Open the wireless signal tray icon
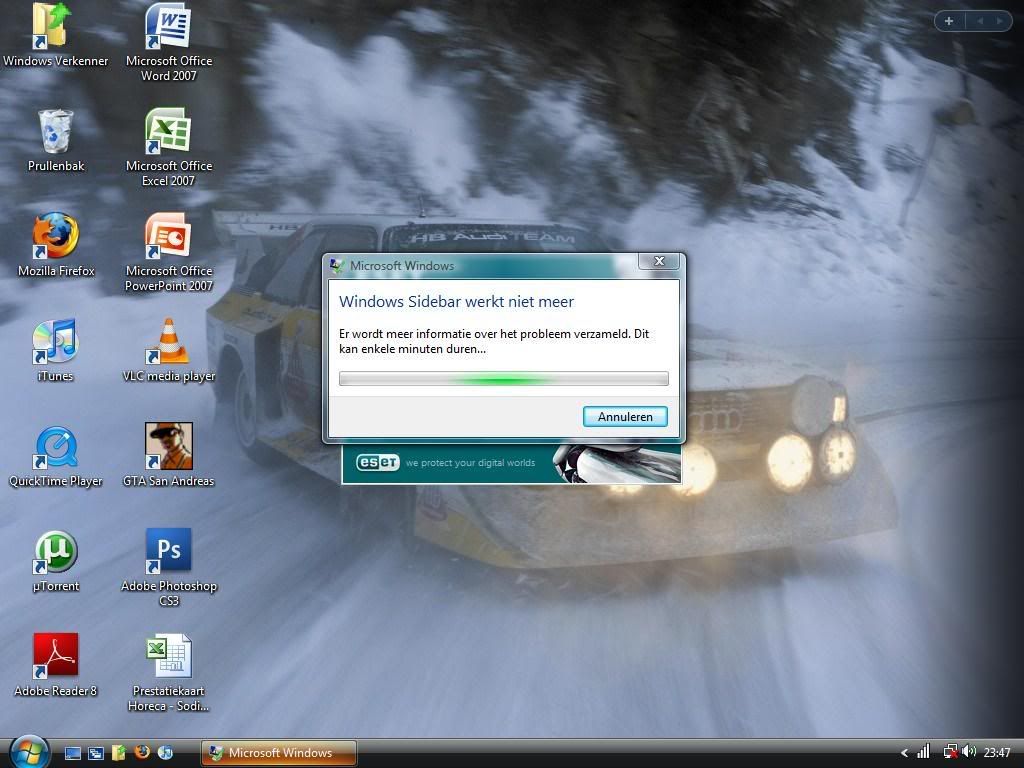 923,752
